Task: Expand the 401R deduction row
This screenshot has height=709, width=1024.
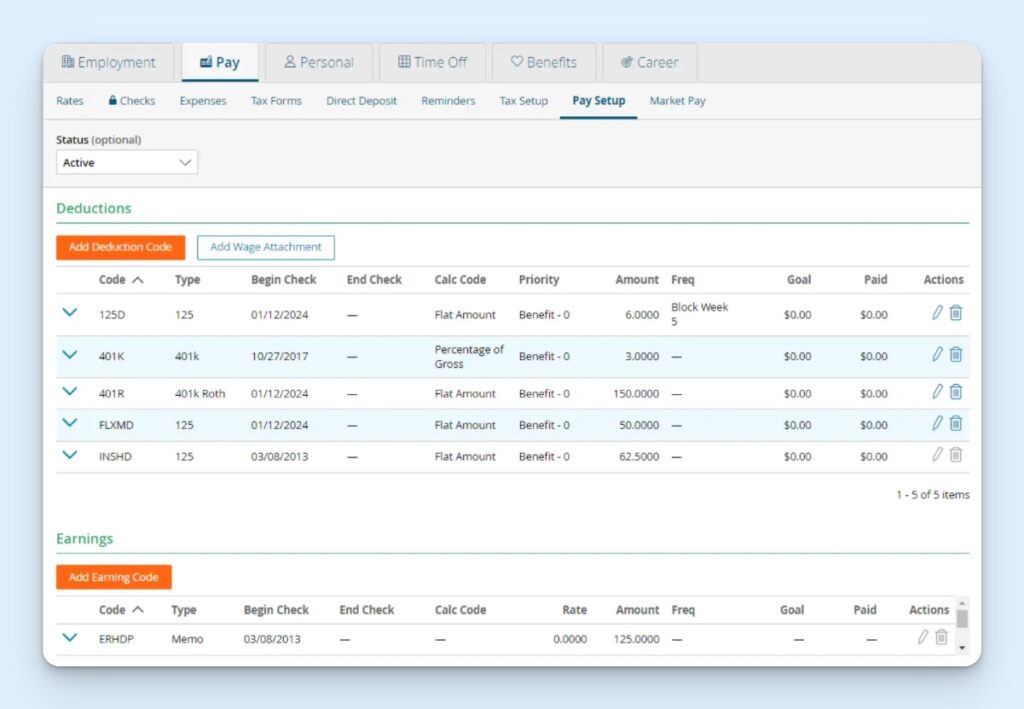Action: coord(70,392)
